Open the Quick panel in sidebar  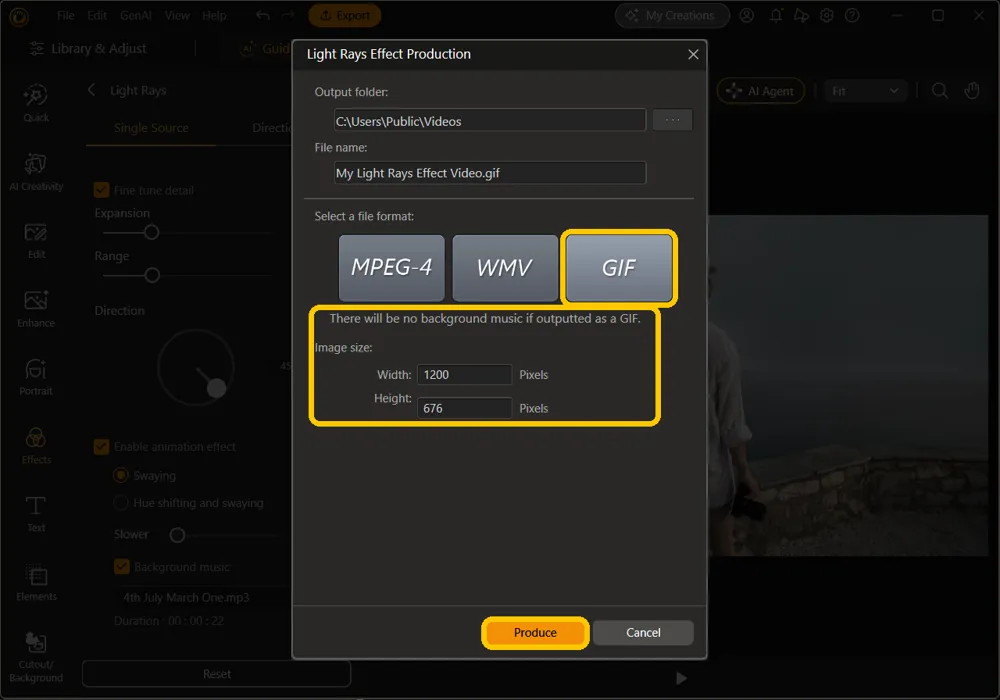point(36,103)
